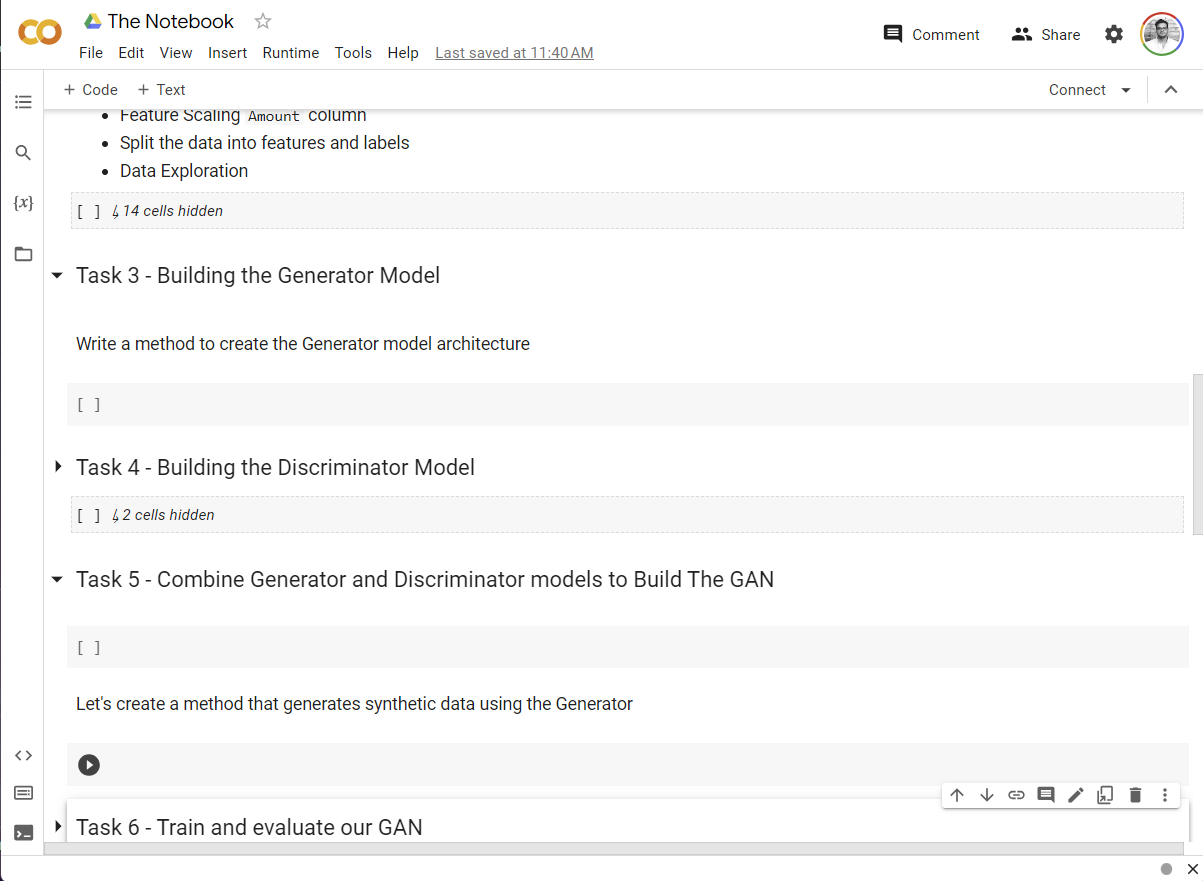
Task: Open the Runtime menu
Action: pos(291,53)
